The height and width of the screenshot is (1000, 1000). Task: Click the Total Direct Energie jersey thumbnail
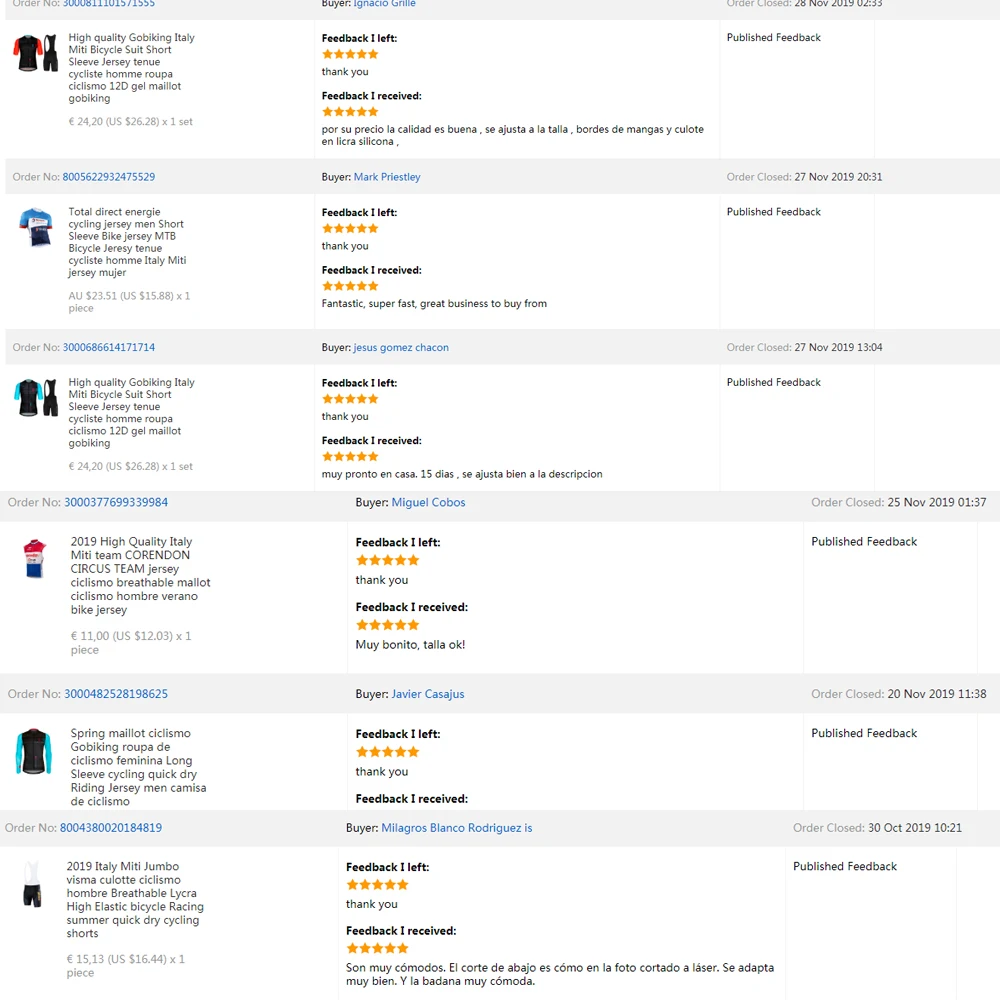coord(36,228)
